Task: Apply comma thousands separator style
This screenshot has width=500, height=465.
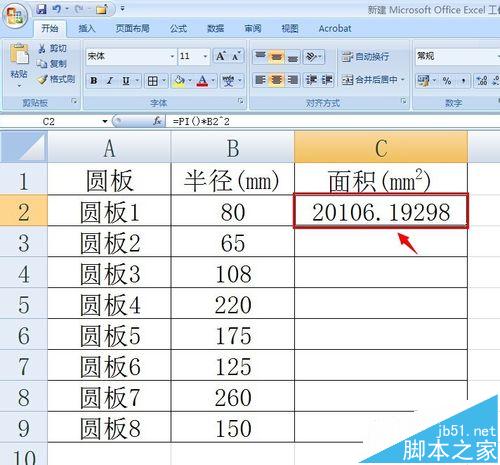Action: pos(464,81)
